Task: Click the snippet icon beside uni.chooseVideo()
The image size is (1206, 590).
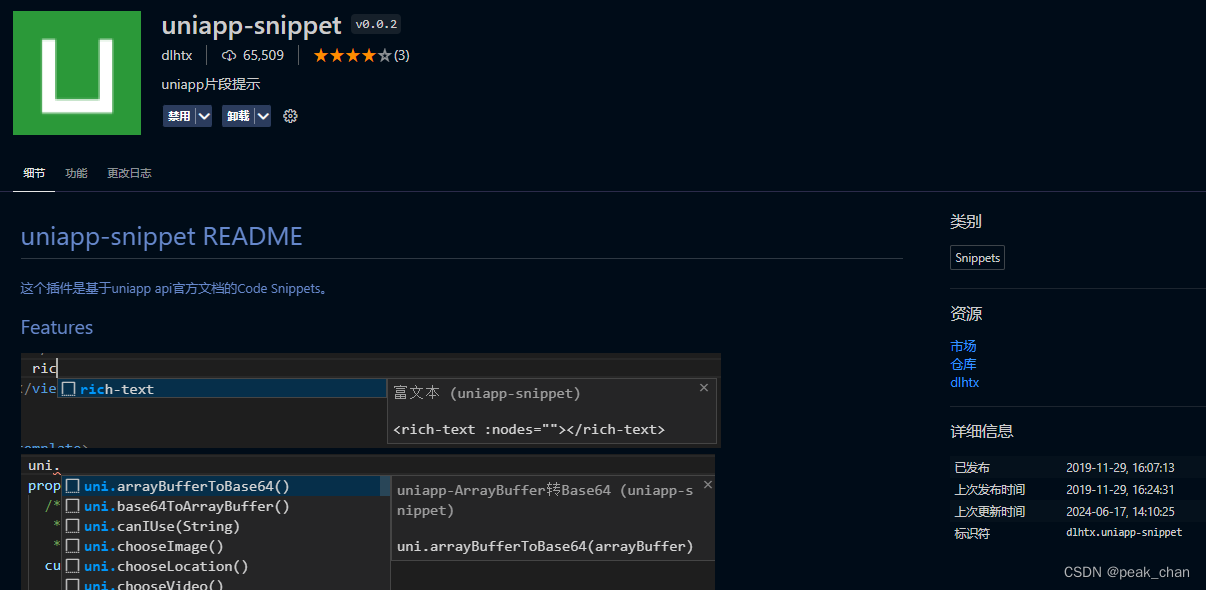Action: point(73,585)
